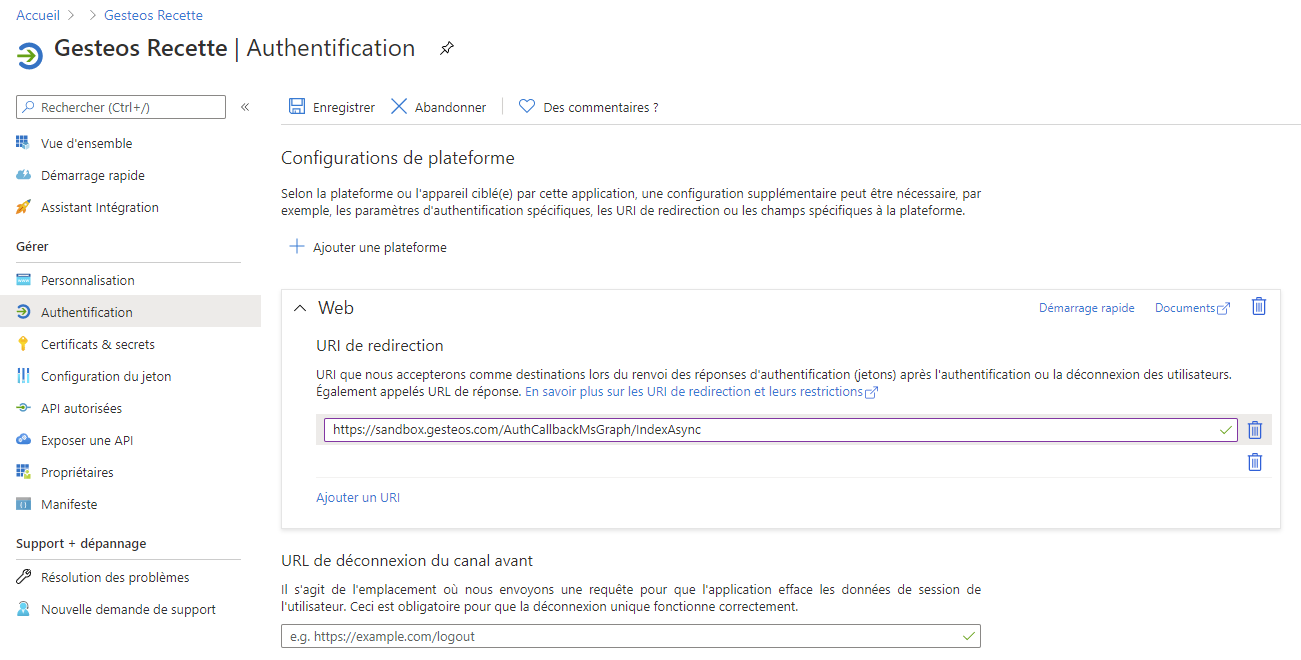The width and height of the screenshot is (1301, 660).
Task: Delete the Web platform configuration
Action: [x=1259, y=307]
